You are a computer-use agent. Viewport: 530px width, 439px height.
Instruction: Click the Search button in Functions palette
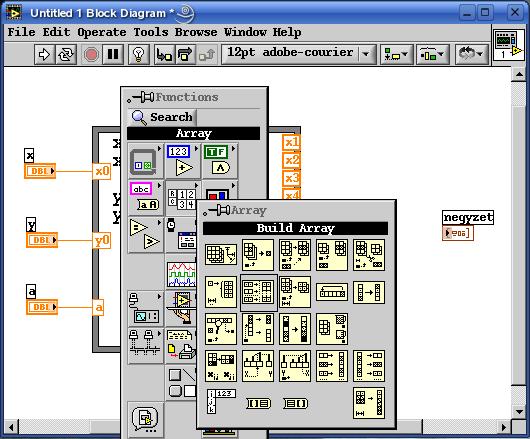point(162,117)
